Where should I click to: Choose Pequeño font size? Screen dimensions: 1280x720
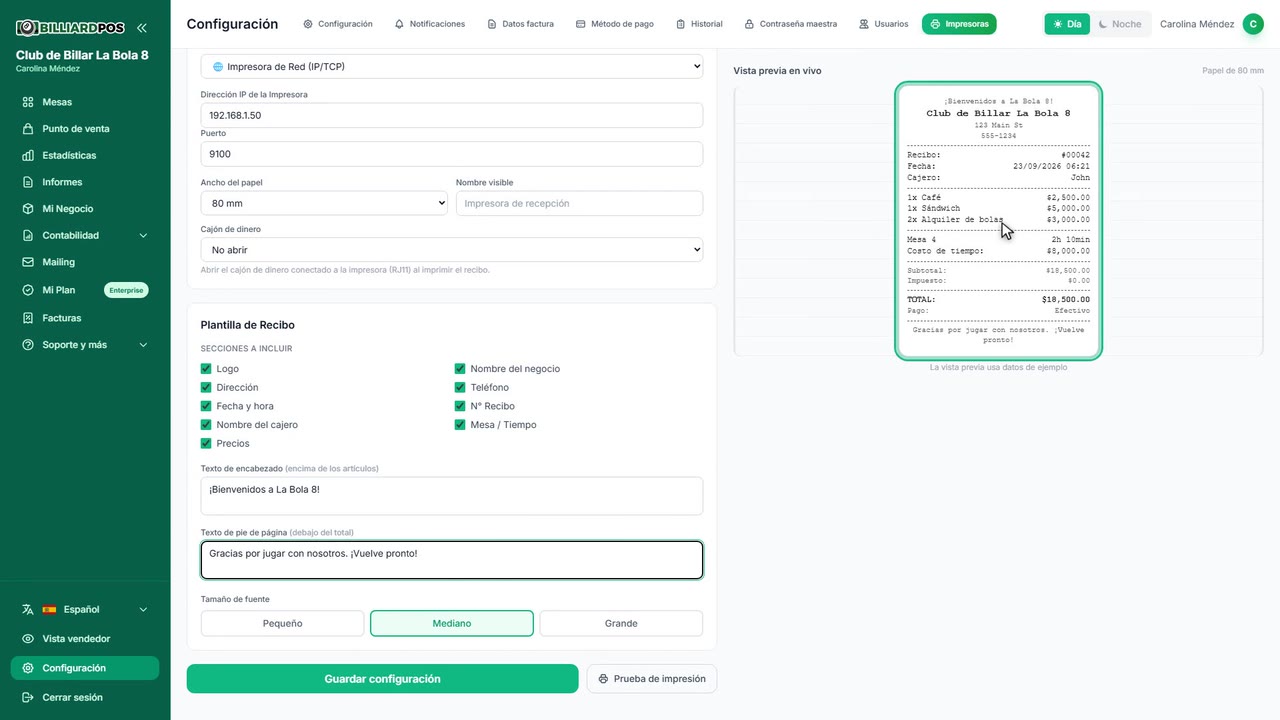coord(282,623)
